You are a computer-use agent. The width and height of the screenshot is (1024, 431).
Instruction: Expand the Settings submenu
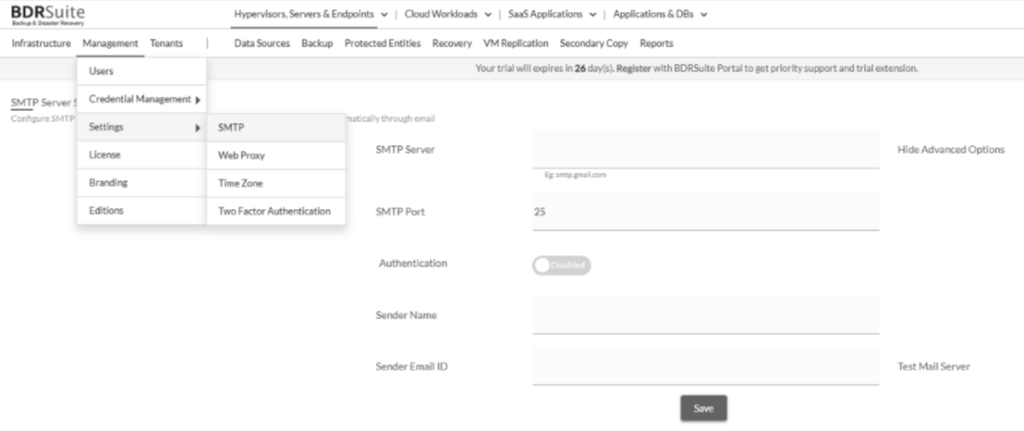click(142, 127)
